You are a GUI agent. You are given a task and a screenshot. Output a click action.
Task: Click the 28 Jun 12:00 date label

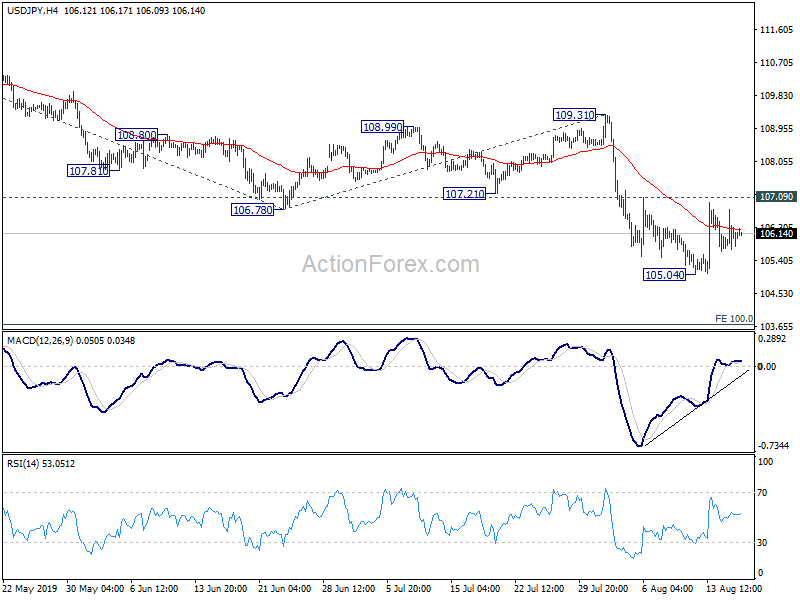[349, 589]
